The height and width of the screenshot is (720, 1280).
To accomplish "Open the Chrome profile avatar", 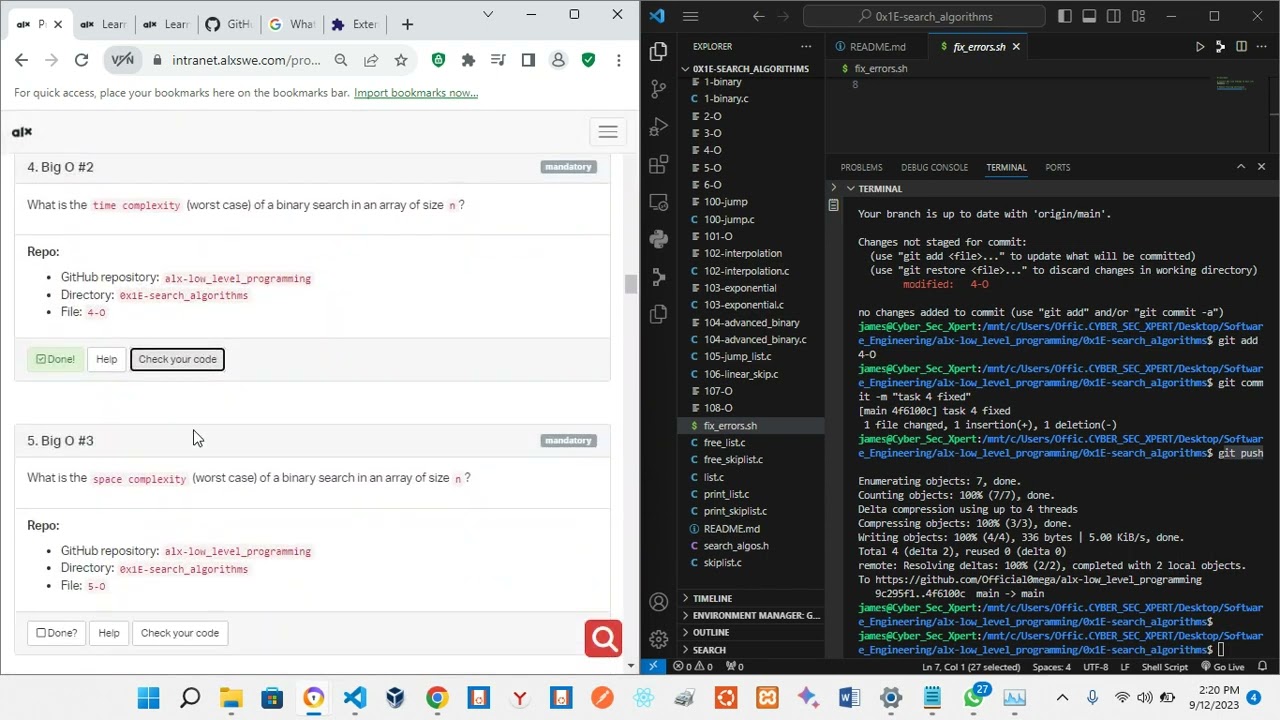I will 558,60.
